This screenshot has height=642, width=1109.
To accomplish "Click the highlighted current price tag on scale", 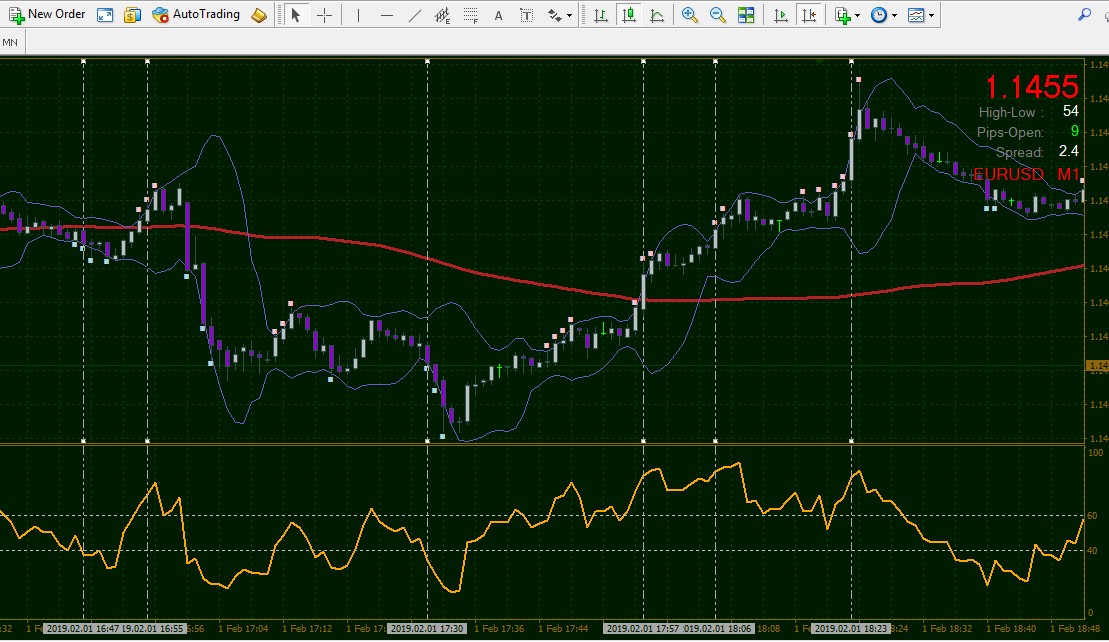I will click(x=1098, y=366).
